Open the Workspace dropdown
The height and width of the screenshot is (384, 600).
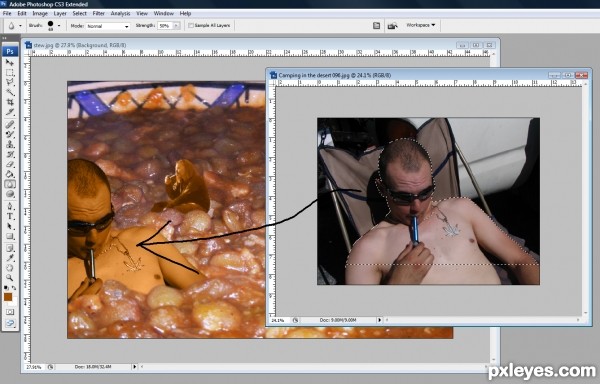[x=421, y=25]
